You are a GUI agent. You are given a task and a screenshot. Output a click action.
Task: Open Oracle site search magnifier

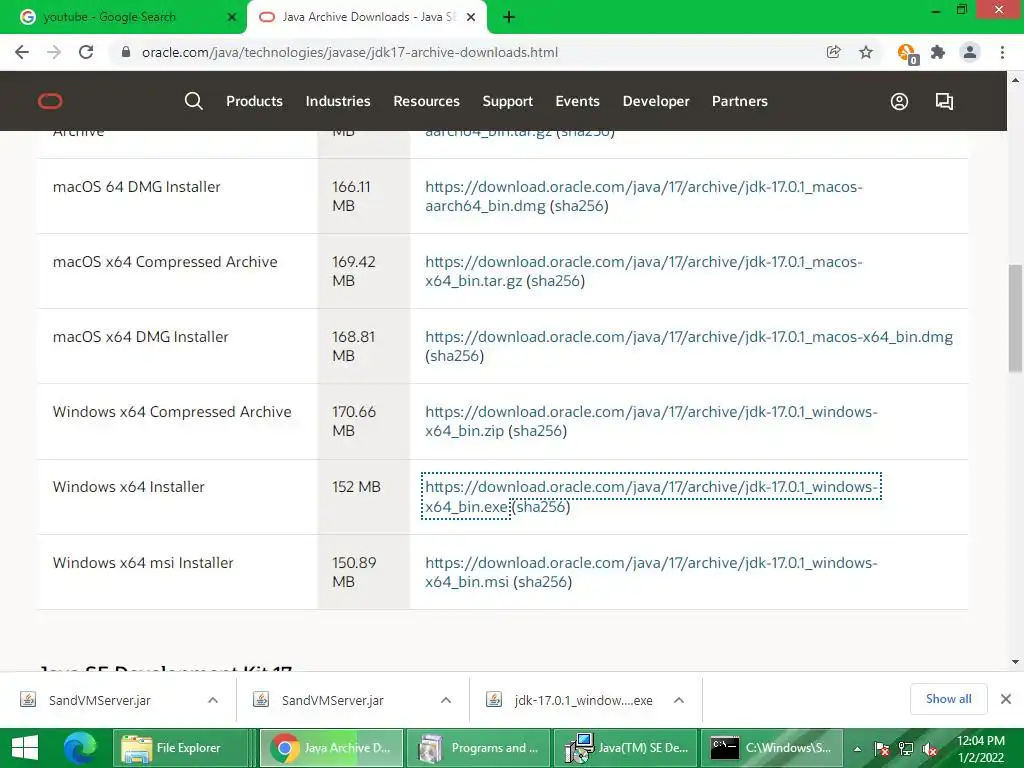[x=193, y=101]
